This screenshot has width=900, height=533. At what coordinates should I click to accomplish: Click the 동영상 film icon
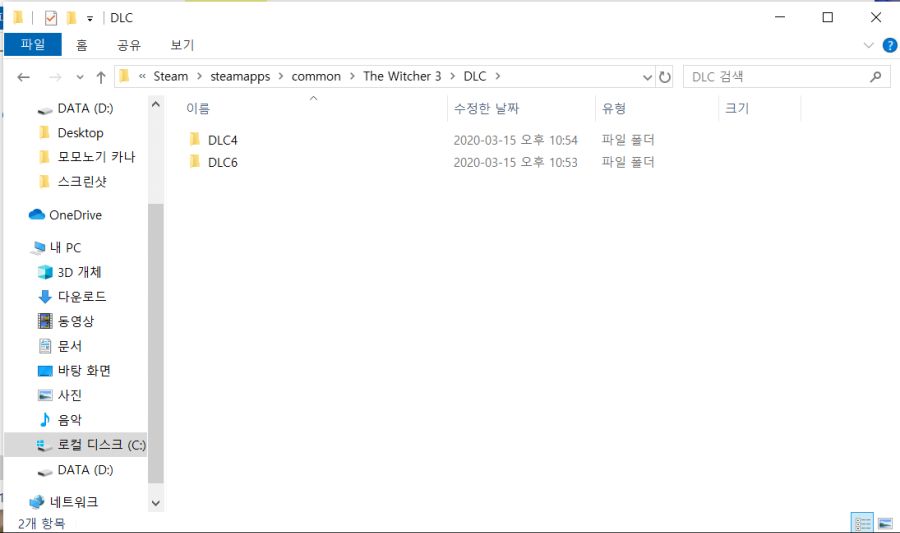click(45, 321)
